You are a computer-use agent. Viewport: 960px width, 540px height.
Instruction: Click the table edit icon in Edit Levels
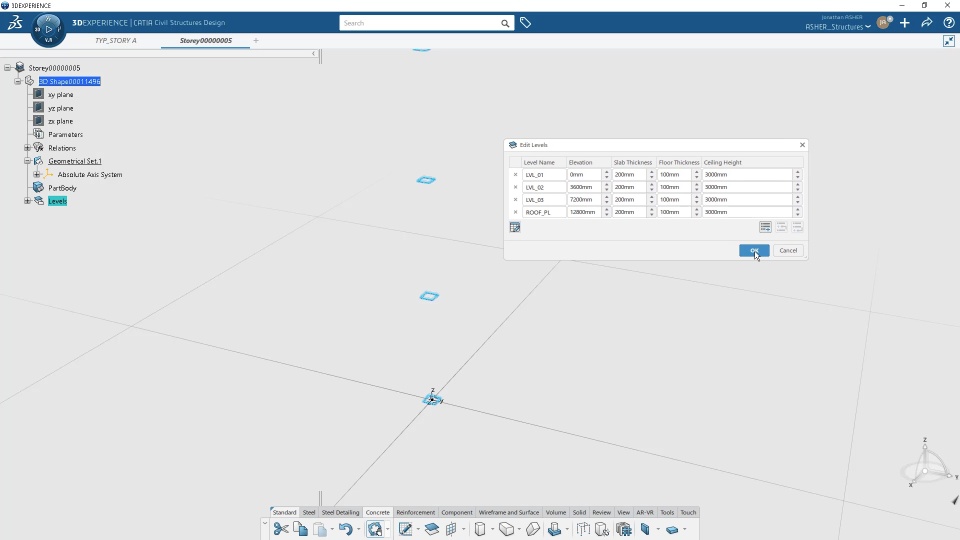(515, 227)
